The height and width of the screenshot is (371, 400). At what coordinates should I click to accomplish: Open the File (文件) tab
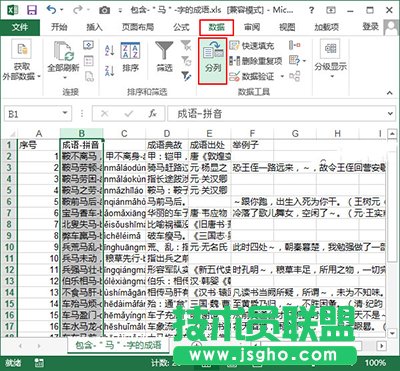coord(20,27)
